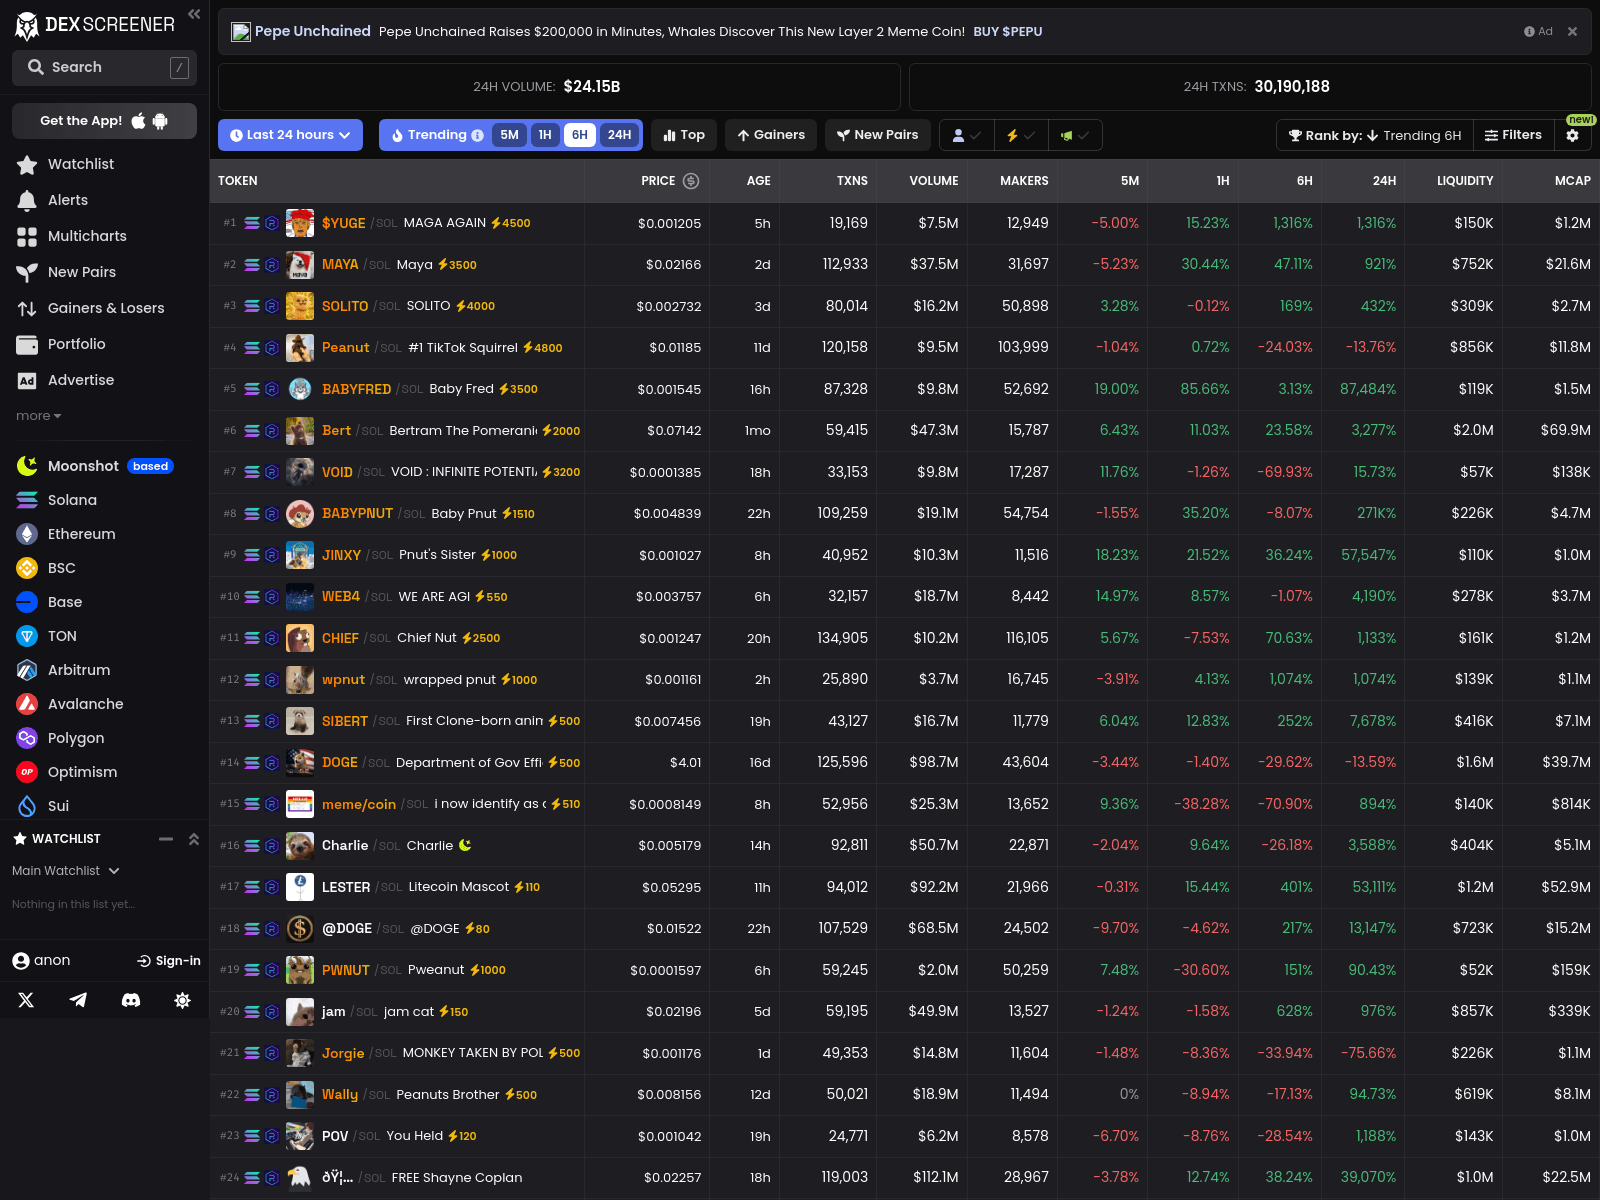This screenshot has width=1600, height=1200.
Task: Expand the Watchlist panel upward
Action: (194, 839)
